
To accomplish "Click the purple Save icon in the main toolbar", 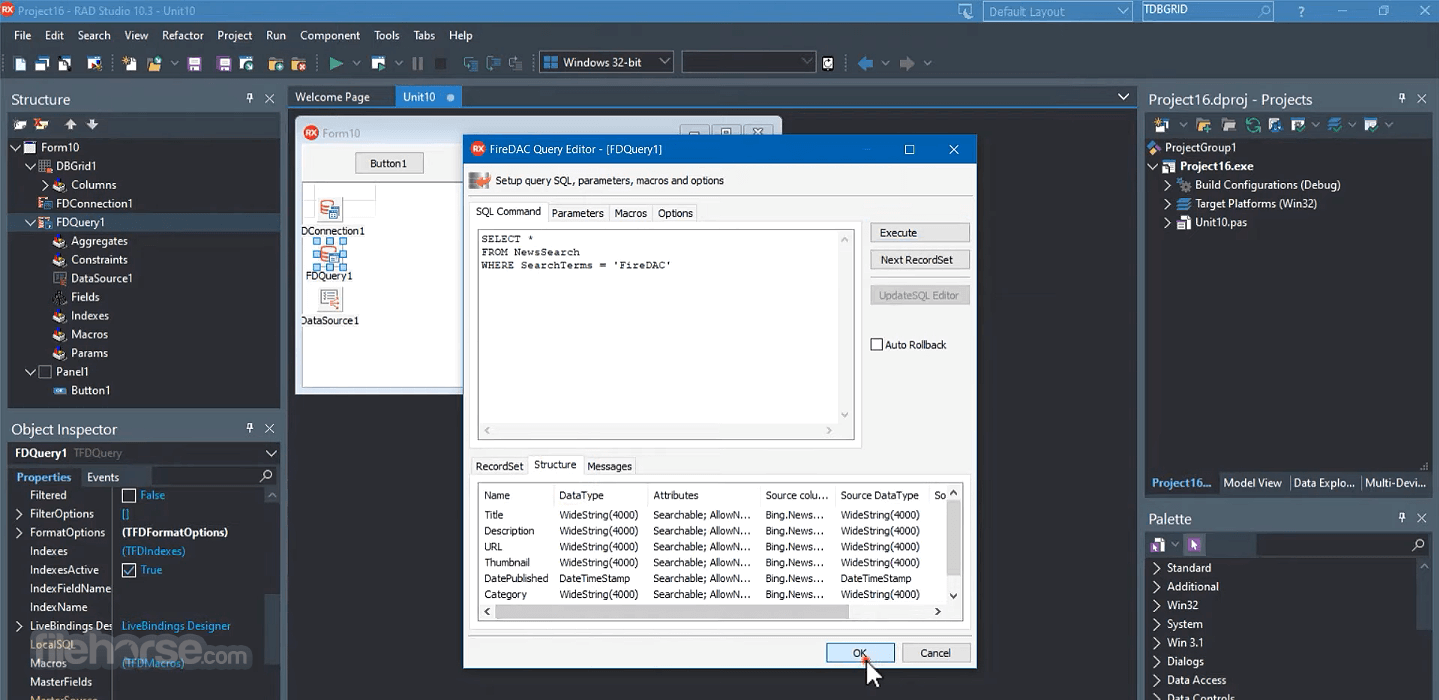I will click(x=195, y=64).
